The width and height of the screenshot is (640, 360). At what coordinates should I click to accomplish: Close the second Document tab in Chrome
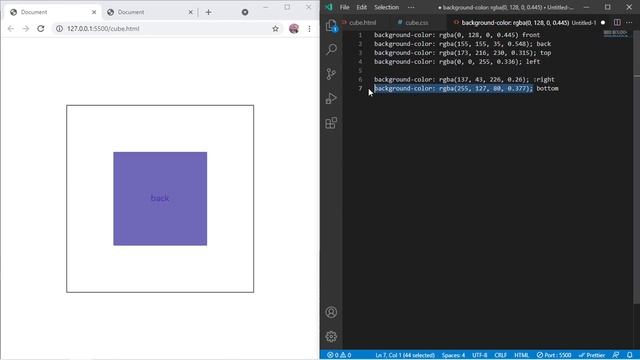[x=191, y=12]
